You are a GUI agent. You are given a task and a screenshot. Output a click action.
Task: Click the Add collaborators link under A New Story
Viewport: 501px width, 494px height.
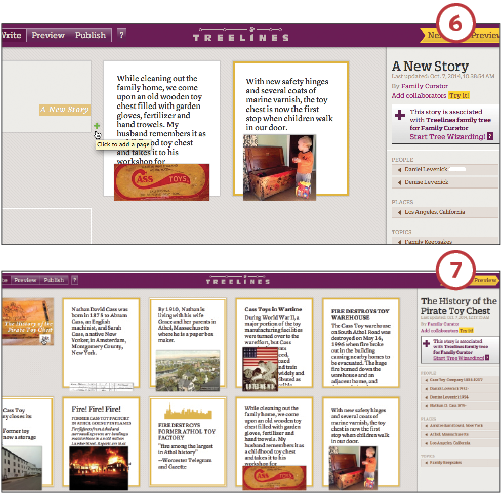pyautogui.click(x=419, y=95)
